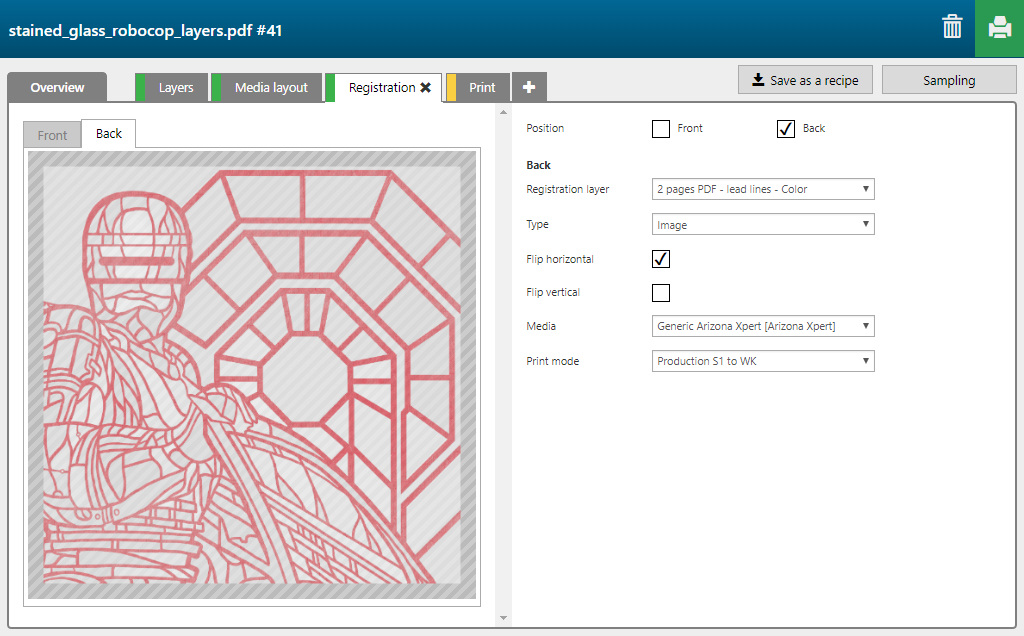Screen dimensions: 1024x636
Task: Open the Print mode dropdown
Action: [x=763, y=361]
